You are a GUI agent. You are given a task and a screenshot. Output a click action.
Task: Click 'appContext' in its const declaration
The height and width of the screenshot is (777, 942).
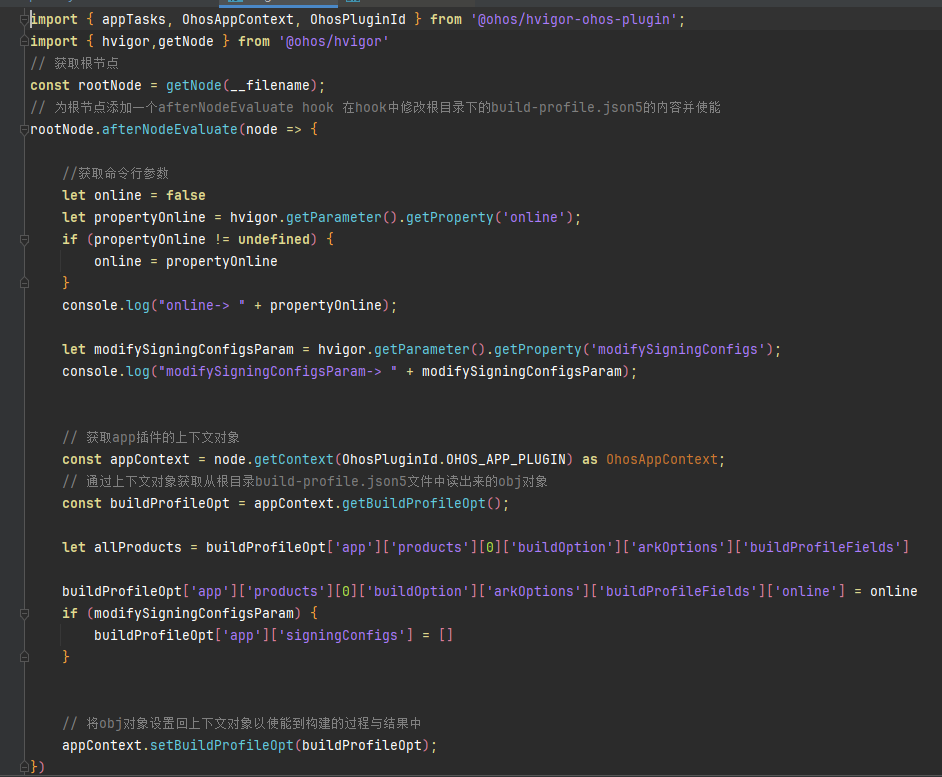pyautogui.click(x=150, y=459)
